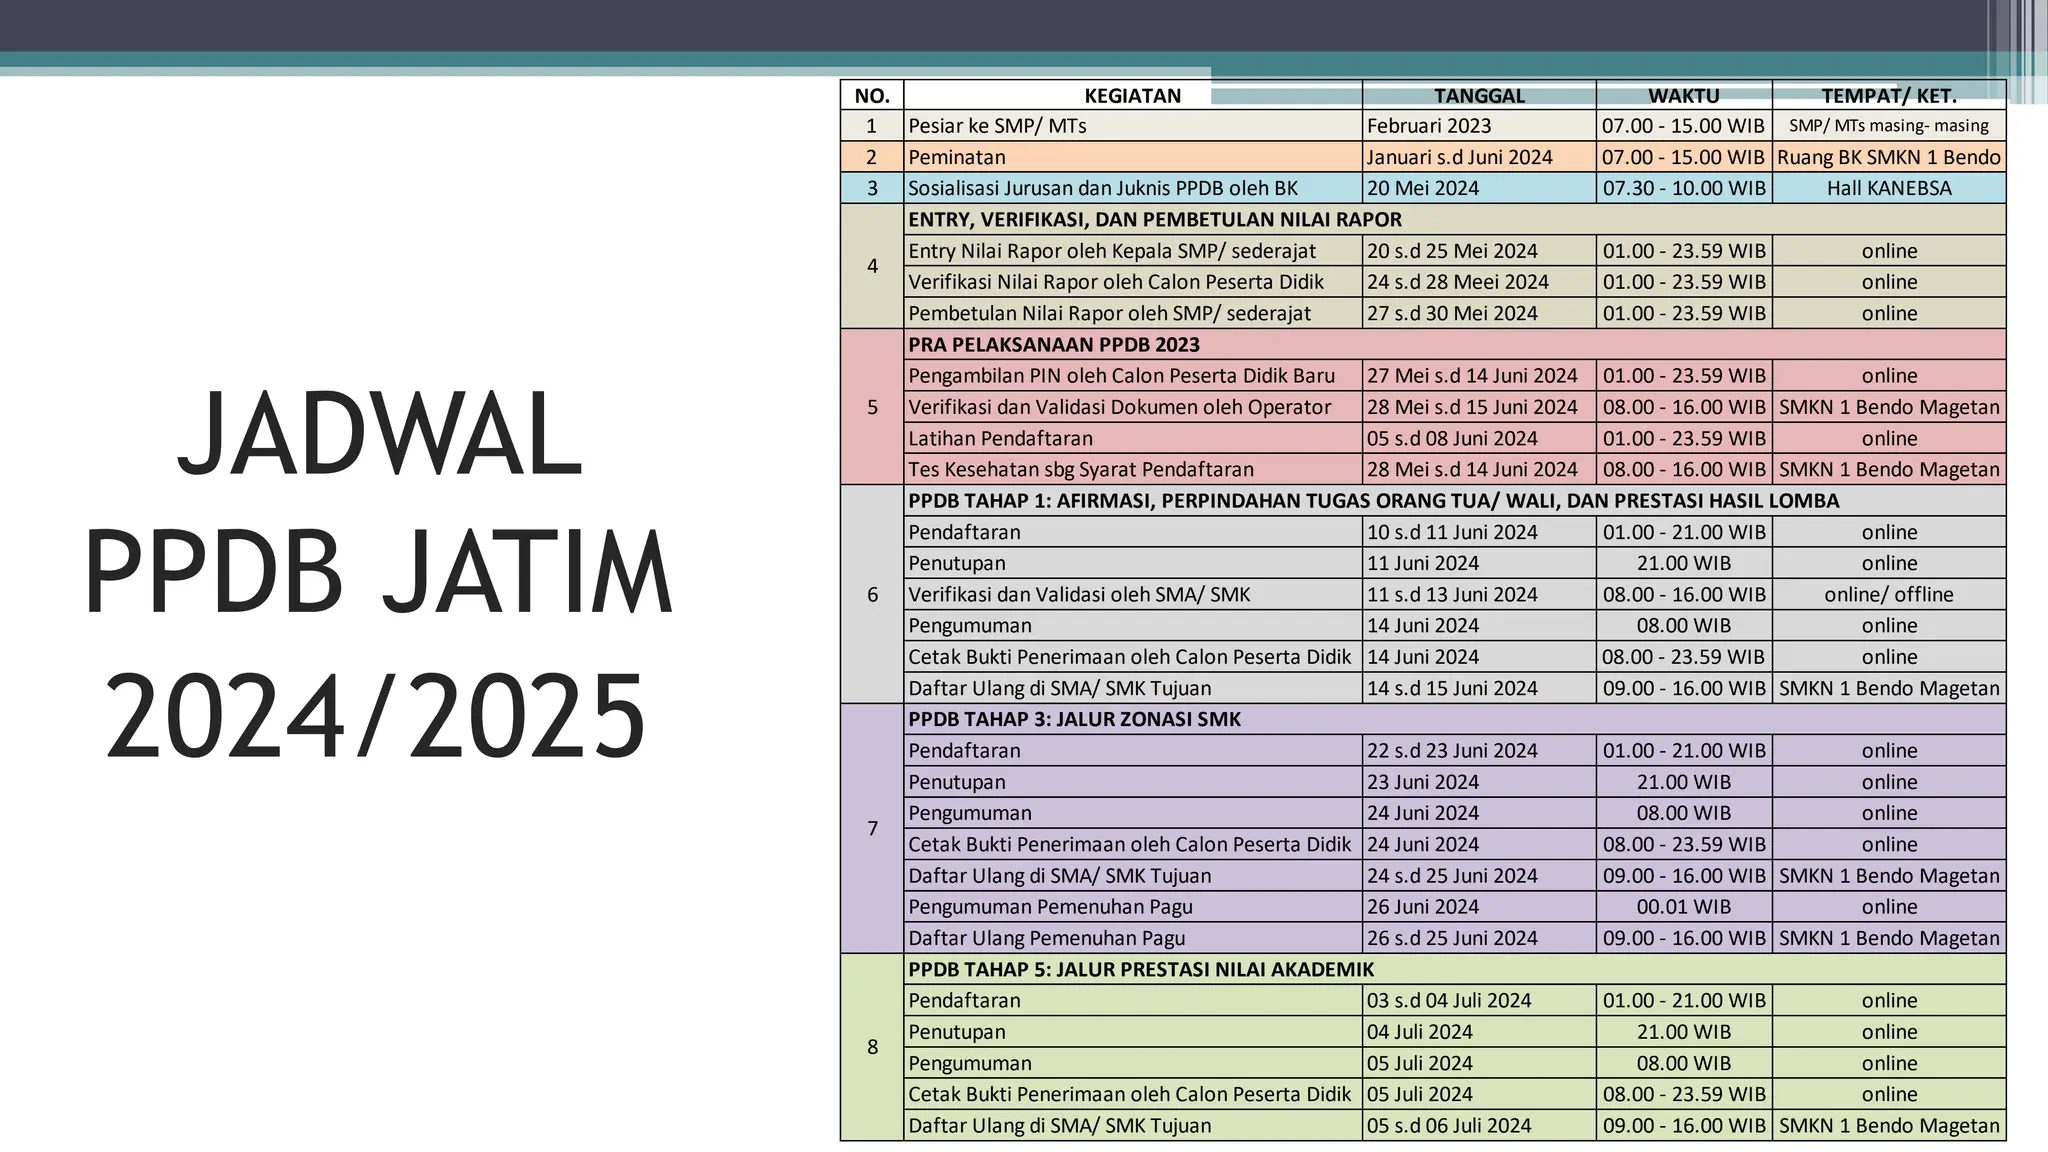2048x1152 pixels.
Task: Select the date '28 Mei s.d 14 Juni 2024'
Action: [1479, 469]
